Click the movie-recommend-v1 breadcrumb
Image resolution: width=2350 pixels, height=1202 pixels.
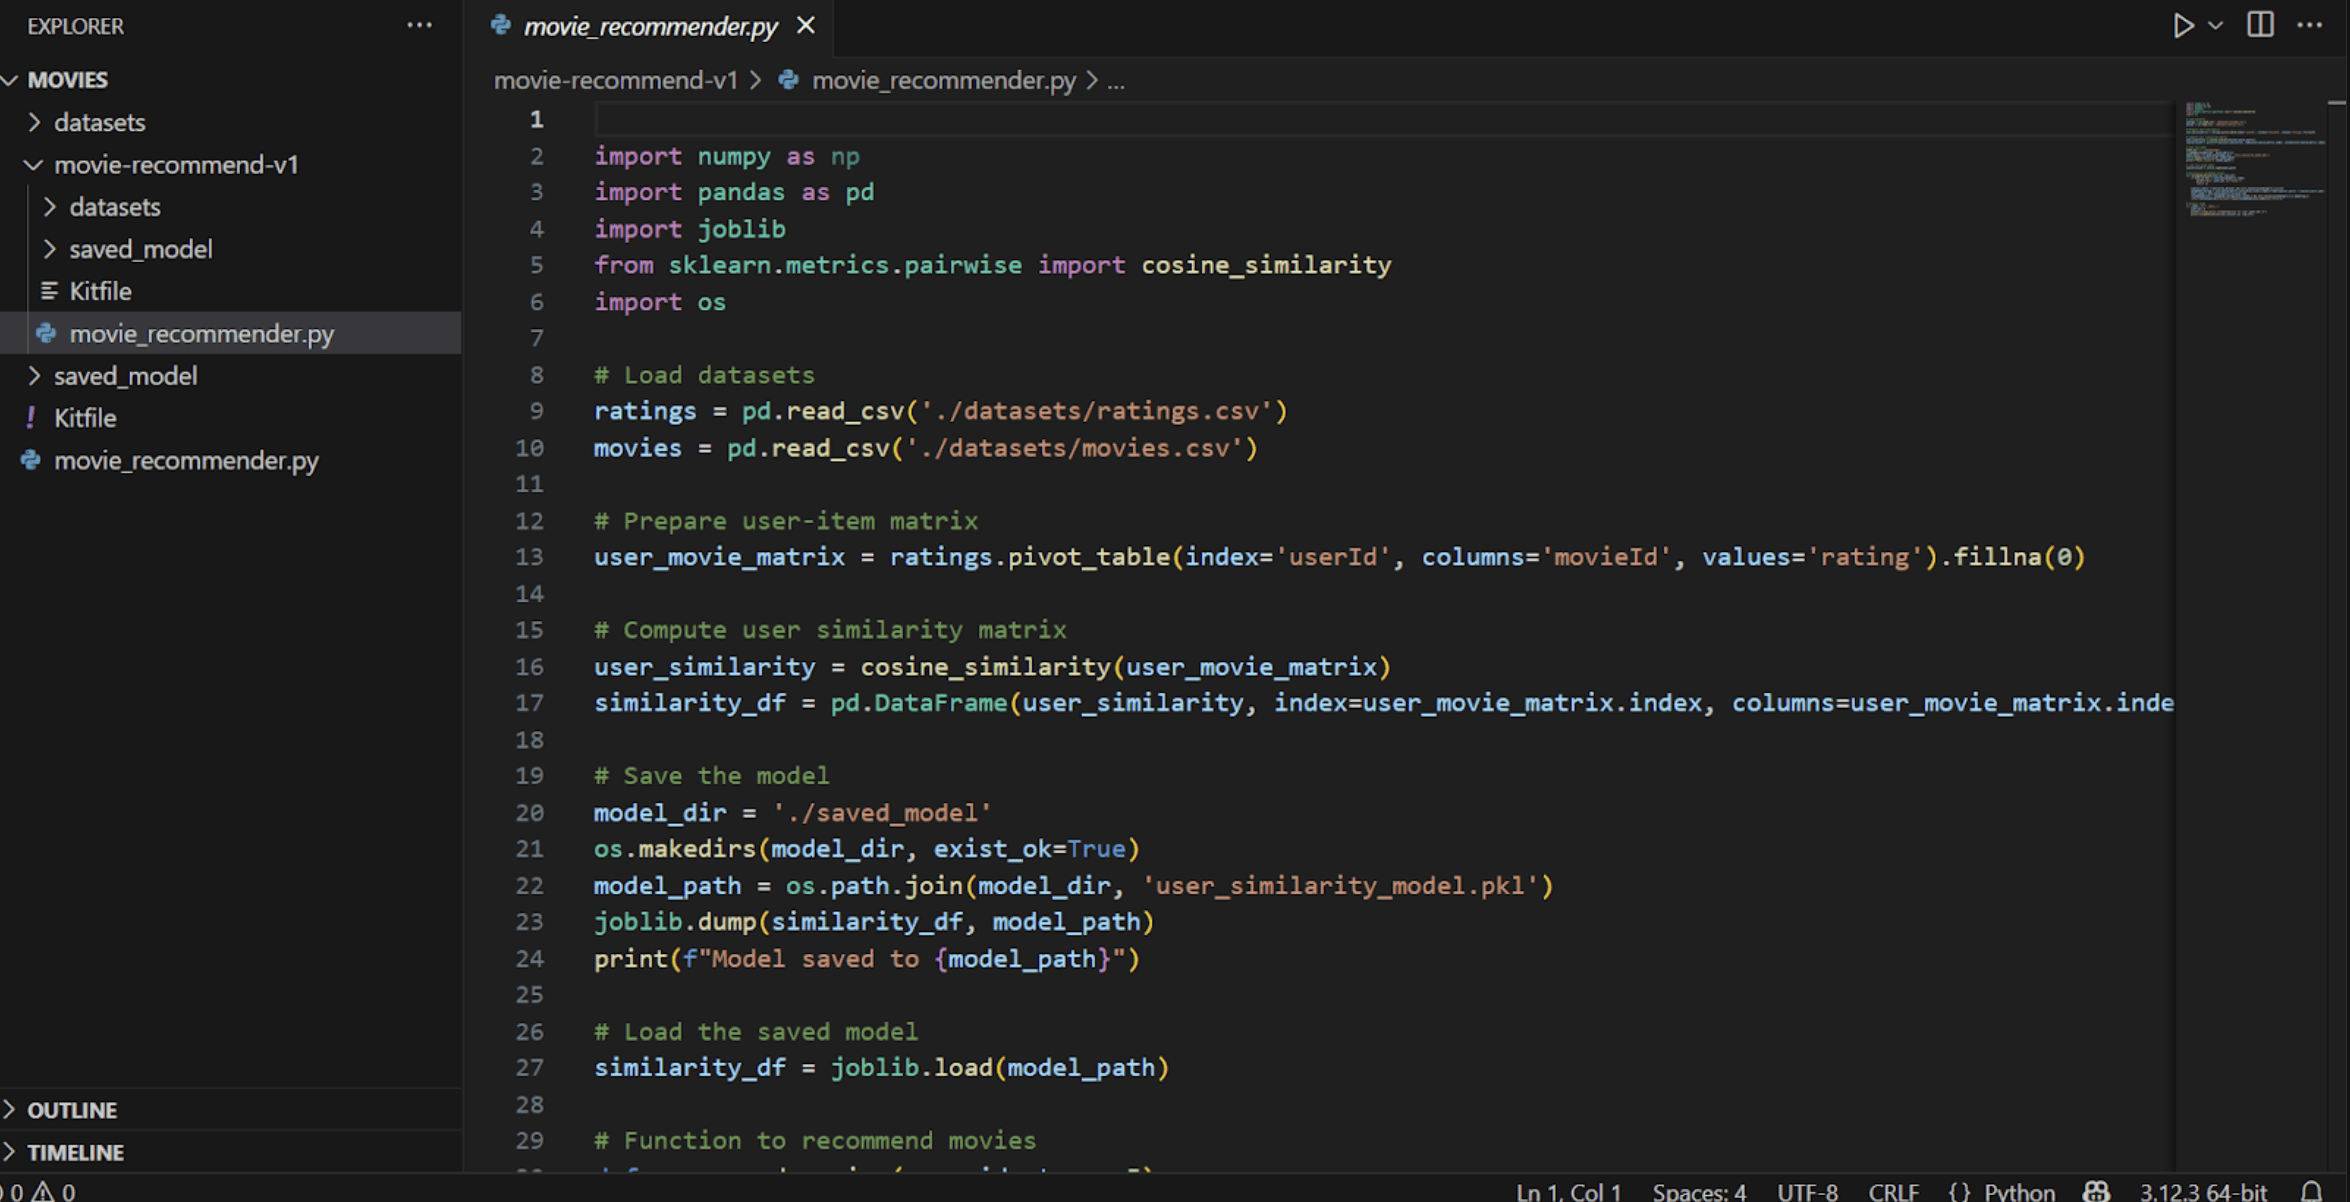point(615,80)
